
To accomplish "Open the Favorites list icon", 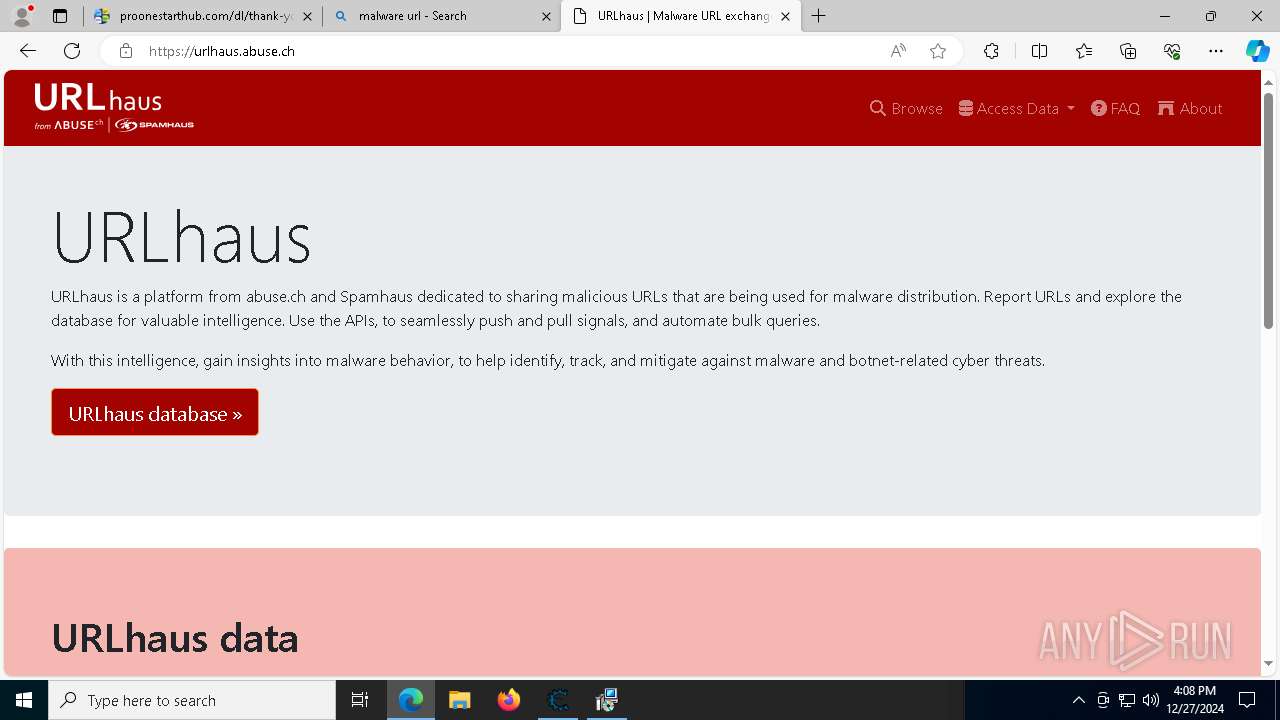I will 1084,51.
